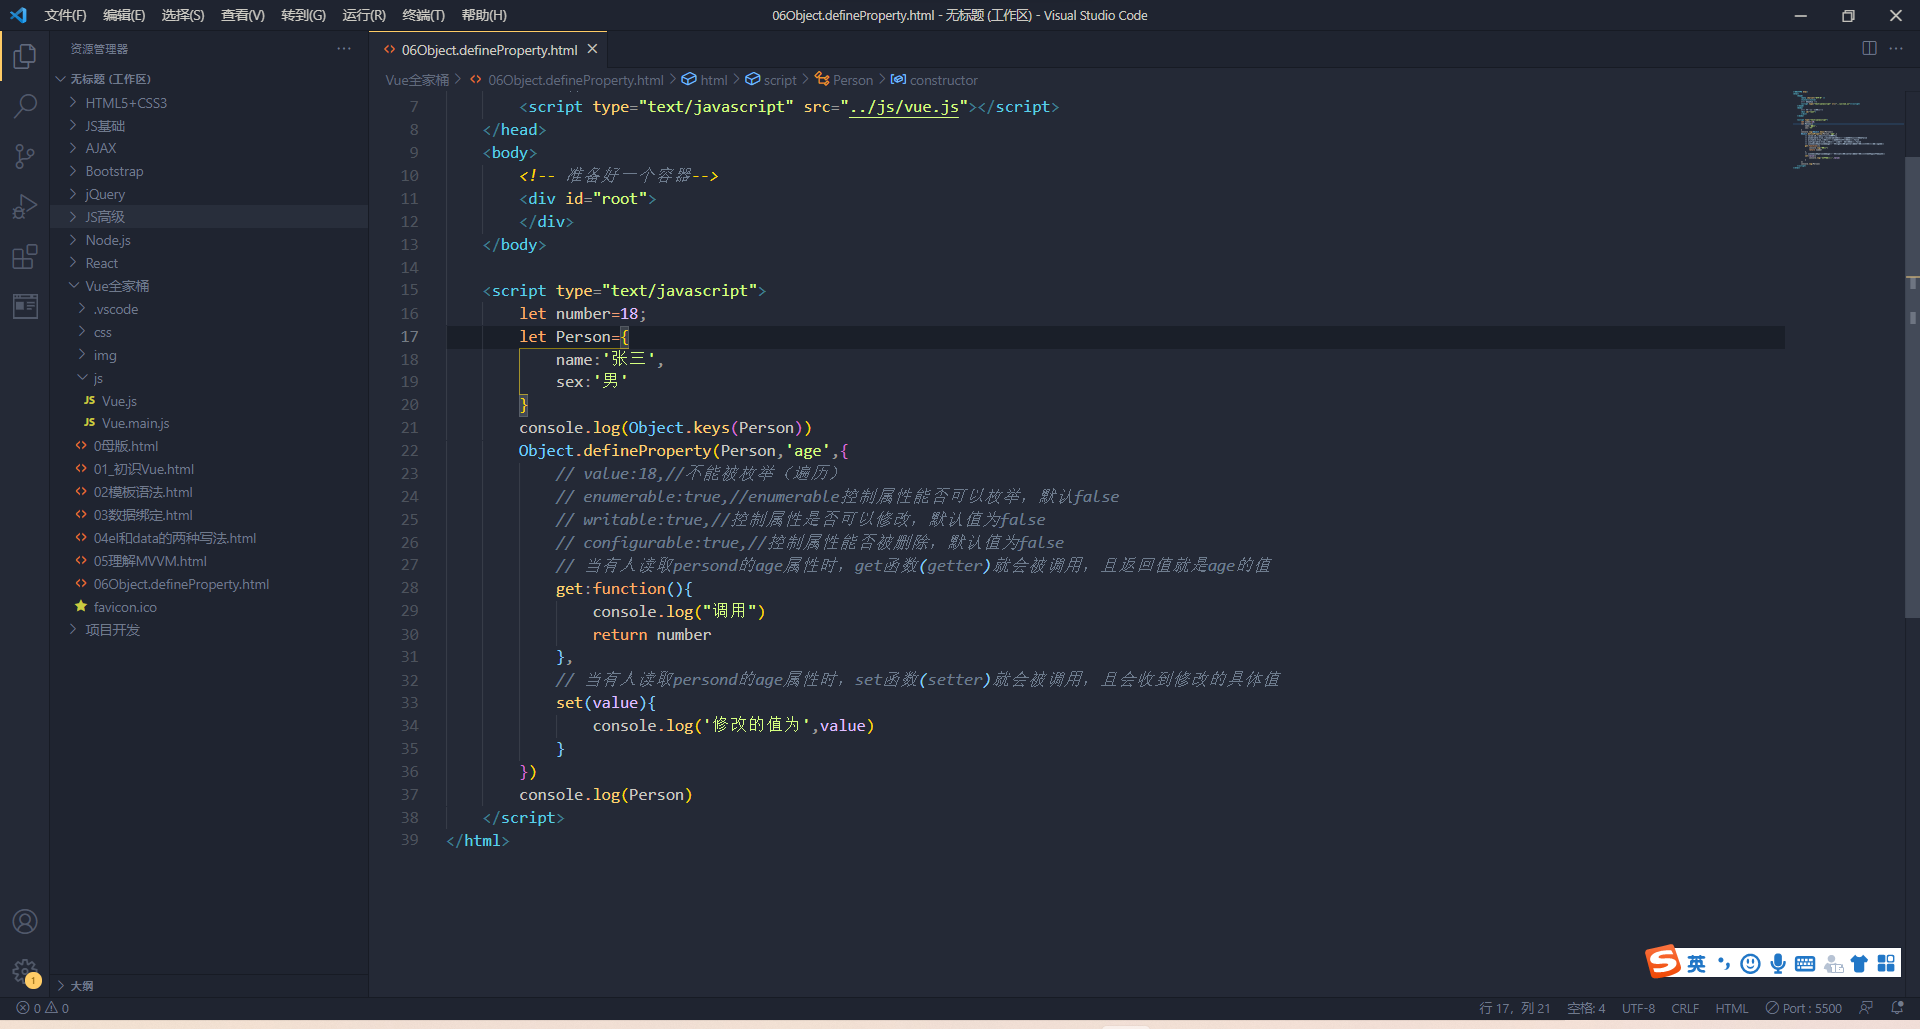The image size is (1920, 1029).
Task: Open Source Control view
Action: tap(24, 156)
